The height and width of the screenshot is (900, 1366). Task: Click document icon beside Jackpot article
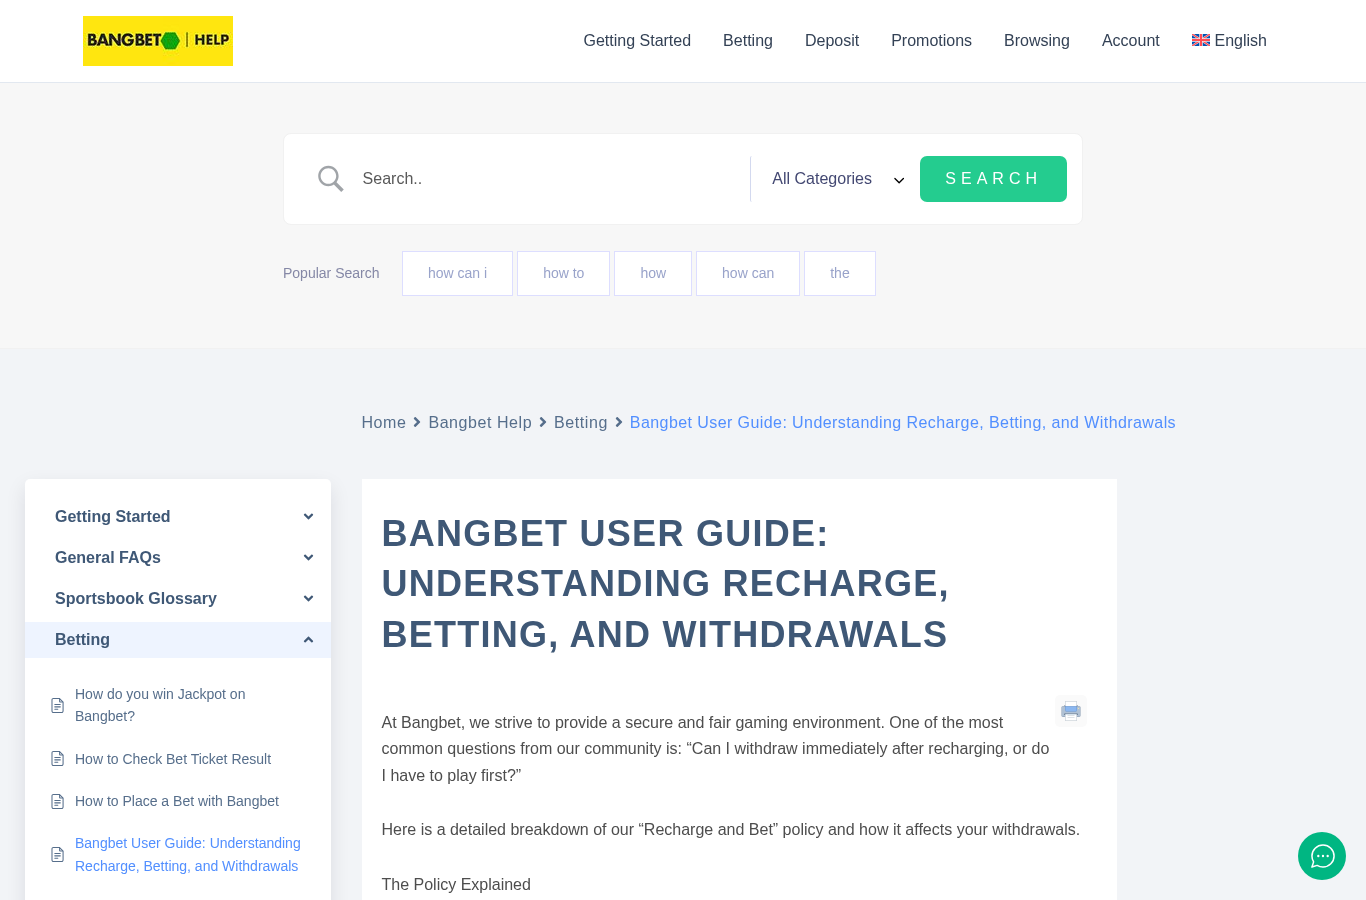58,705
